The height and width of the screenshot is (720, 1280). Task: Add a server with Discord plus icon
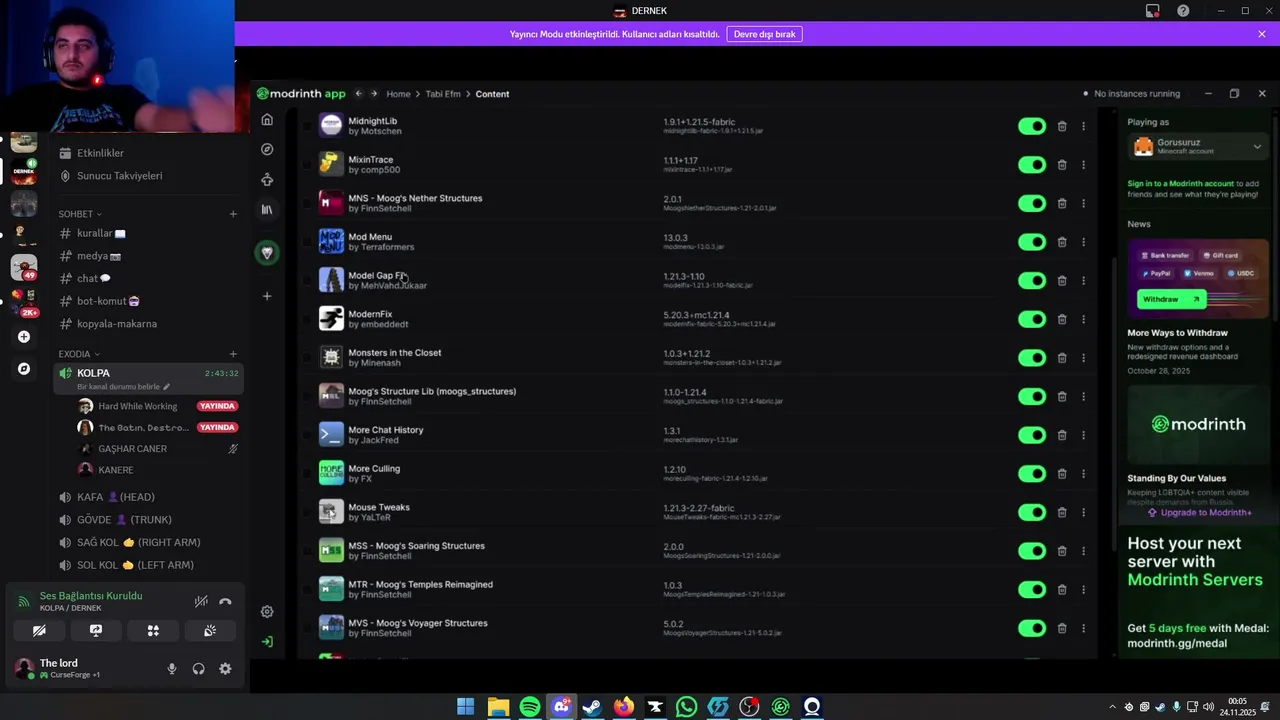[x=24, y=337]
